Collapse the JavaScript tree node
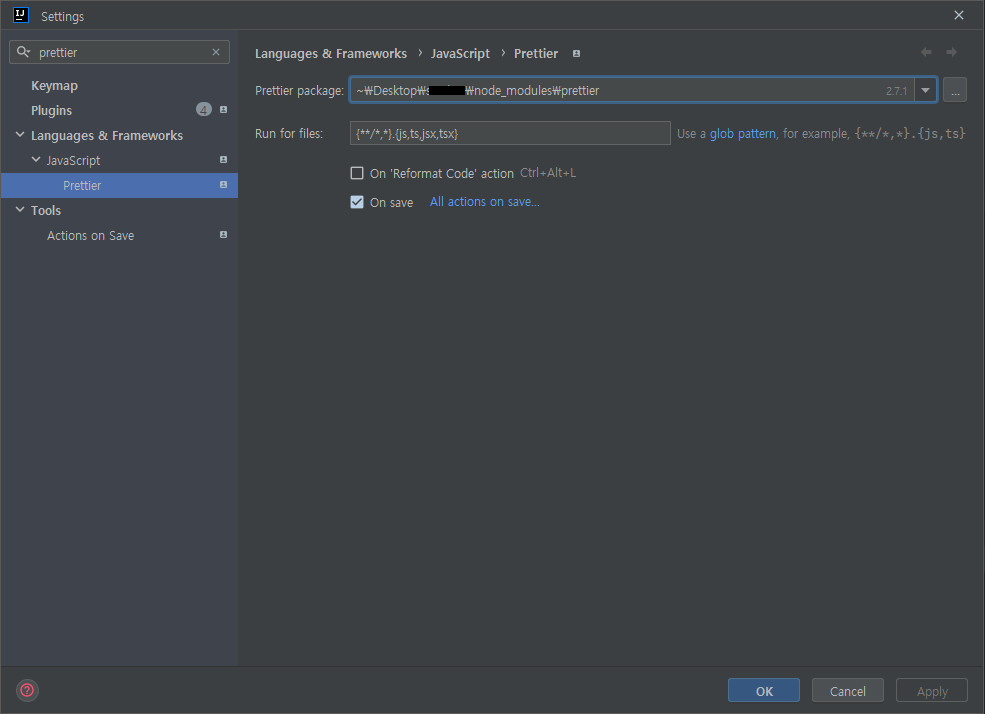The image size is (985, 714). (36, 160)
